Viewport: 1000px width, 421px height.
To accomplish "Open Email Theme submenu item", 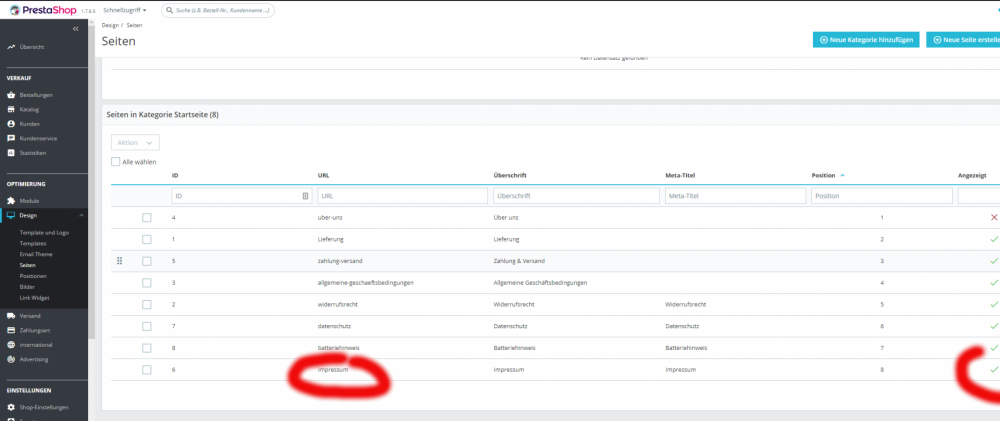I will [x=36, y=254].
